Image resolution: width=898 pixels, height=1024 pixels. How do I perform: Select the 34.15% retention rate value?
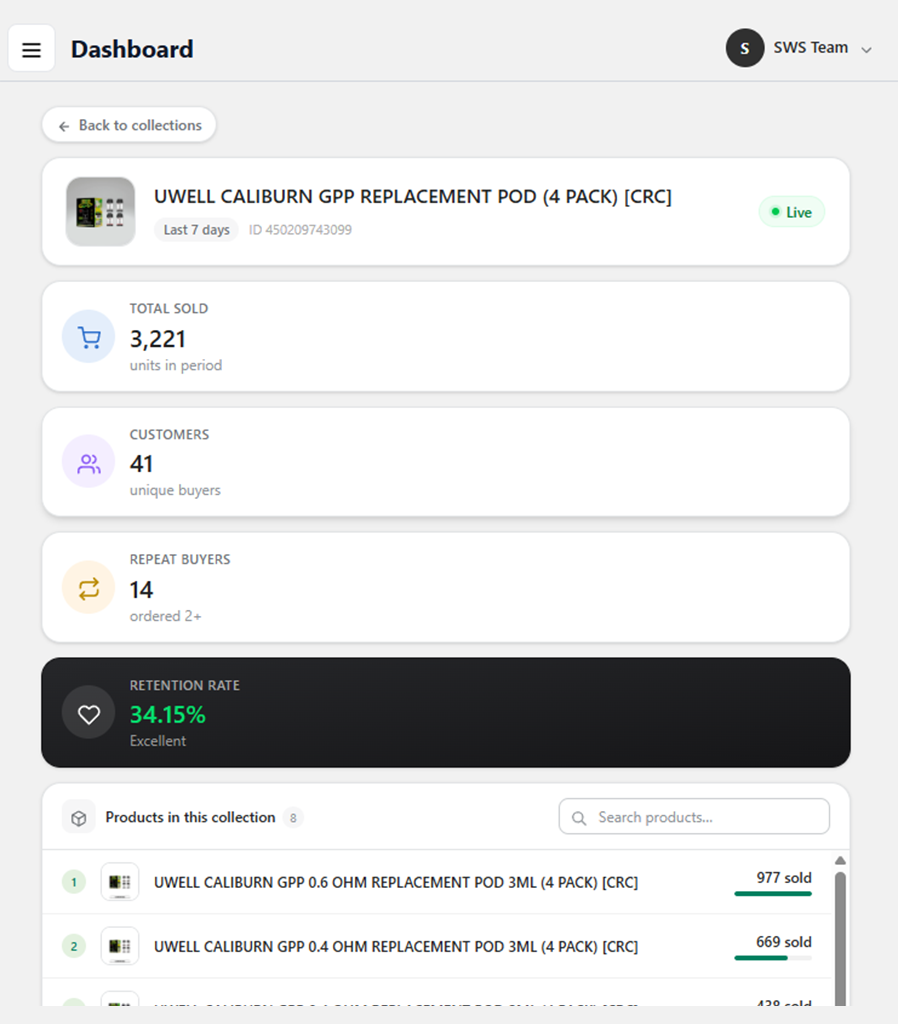[168, 715]
